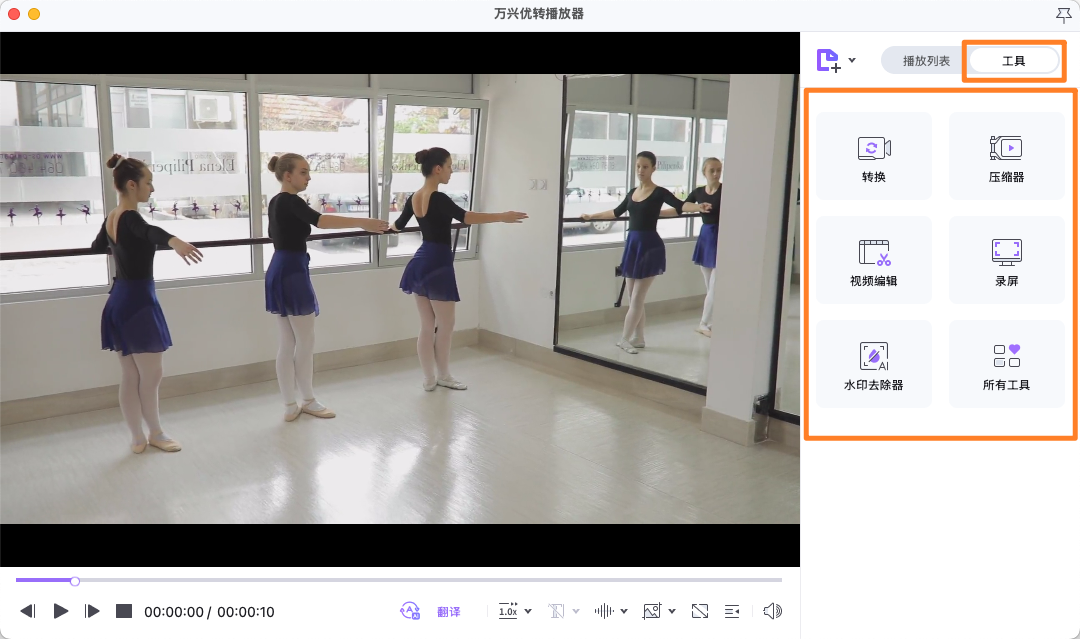1080x639 pixels.
Task: Open the 压缩器 (Compressor) tool
Action: tap(1006, 156)
